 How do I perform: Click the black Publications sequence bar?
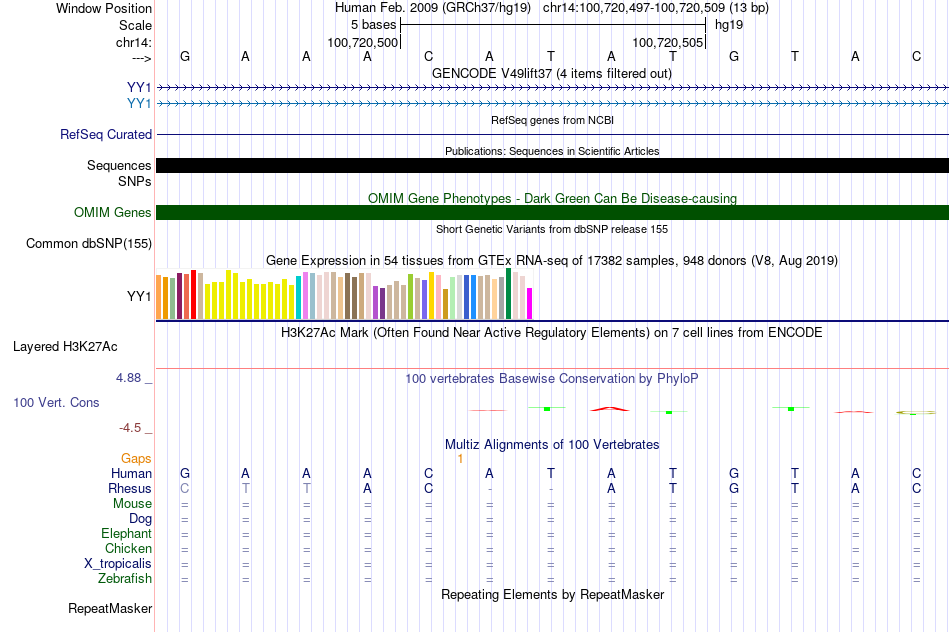tap(552, 165)
